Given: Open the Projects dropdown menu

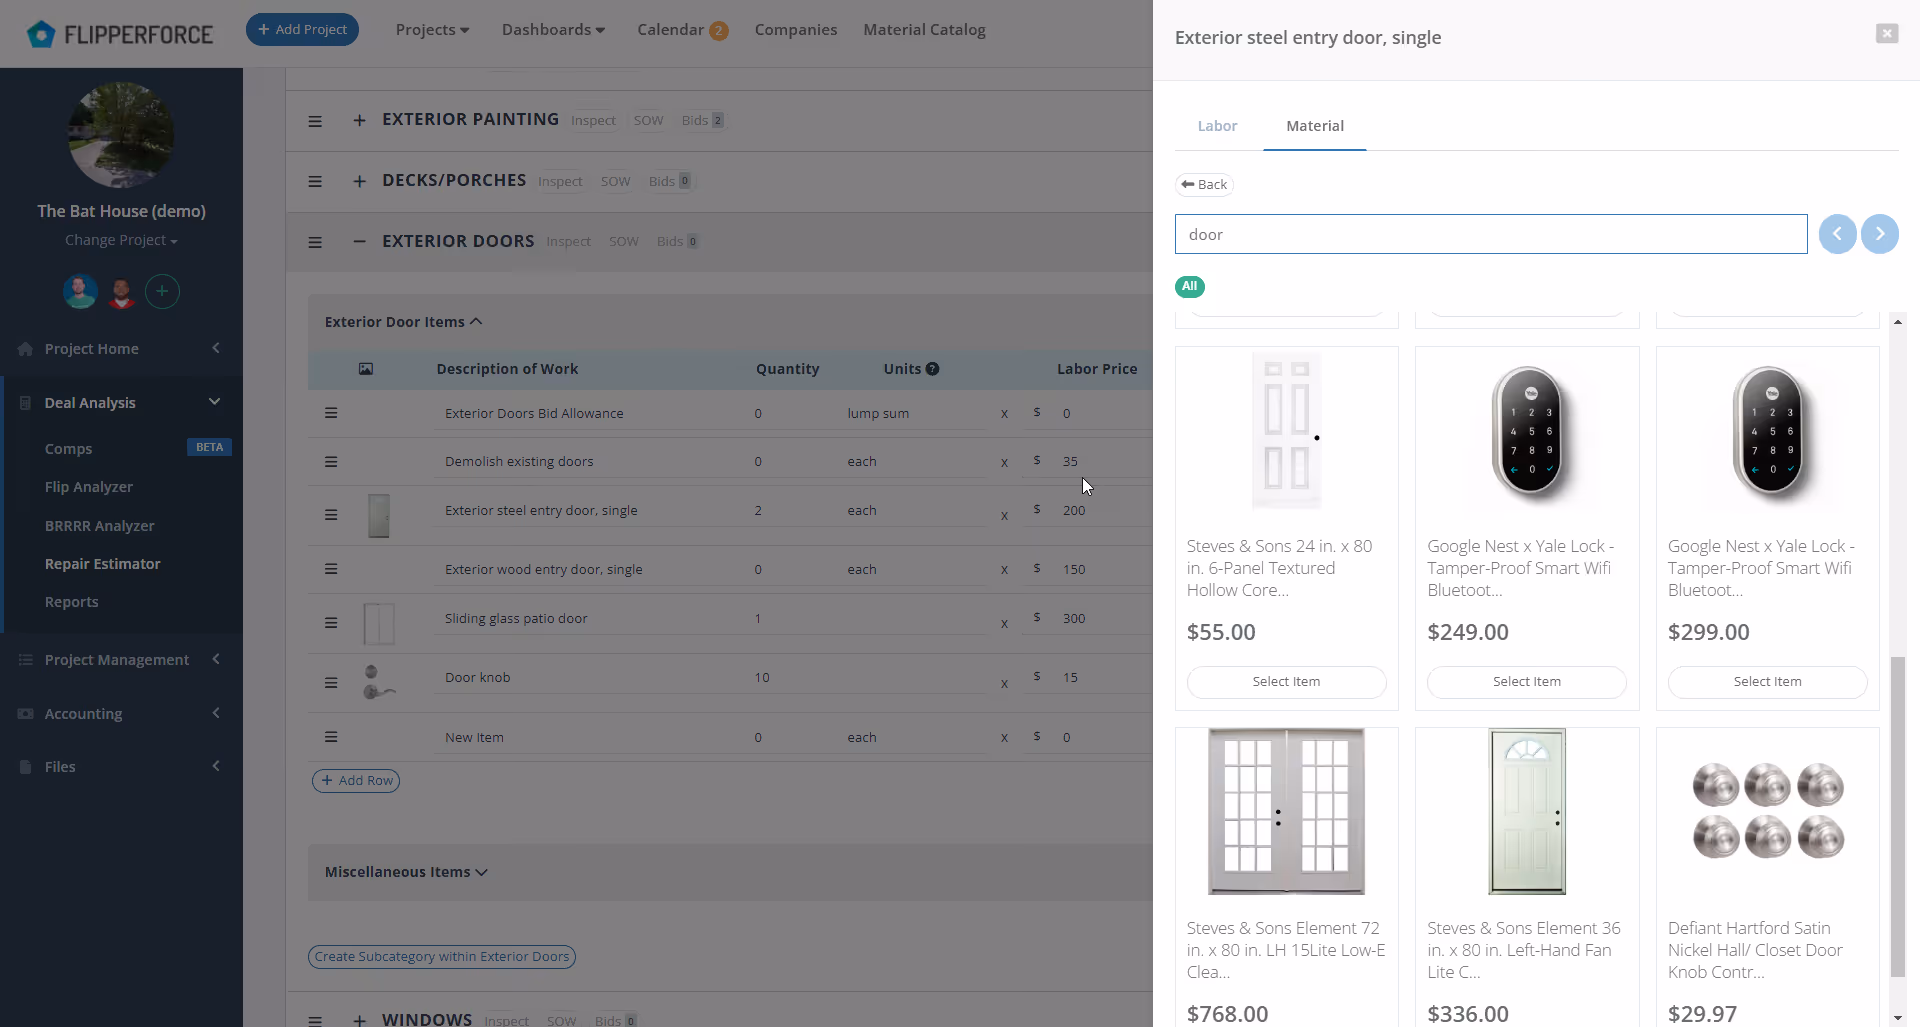Looking at the screenshot, I should click(x=432, y=30).
